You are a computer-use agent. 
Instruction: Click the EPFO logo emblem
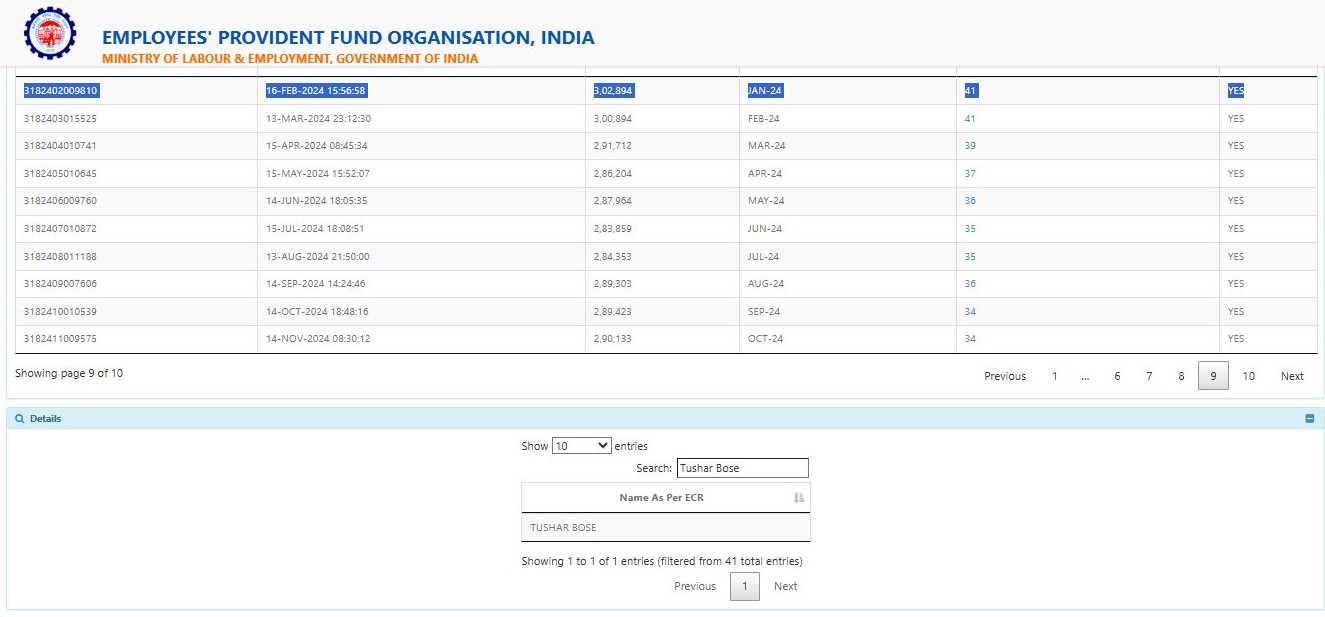click(x=49, y=33)
